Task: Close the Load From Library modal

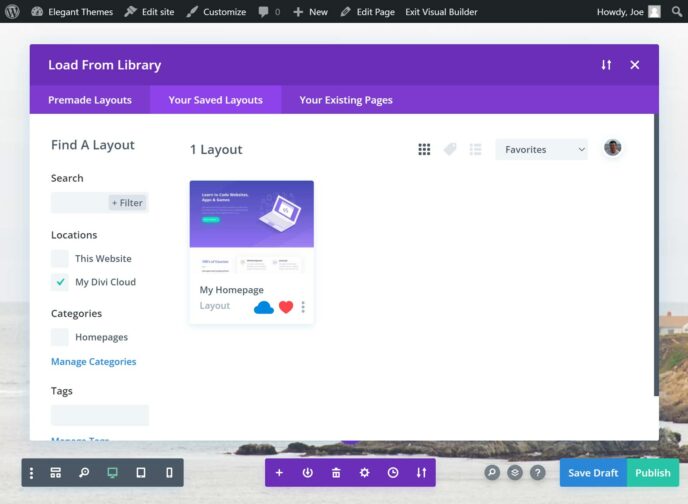Action: (634, 65)
